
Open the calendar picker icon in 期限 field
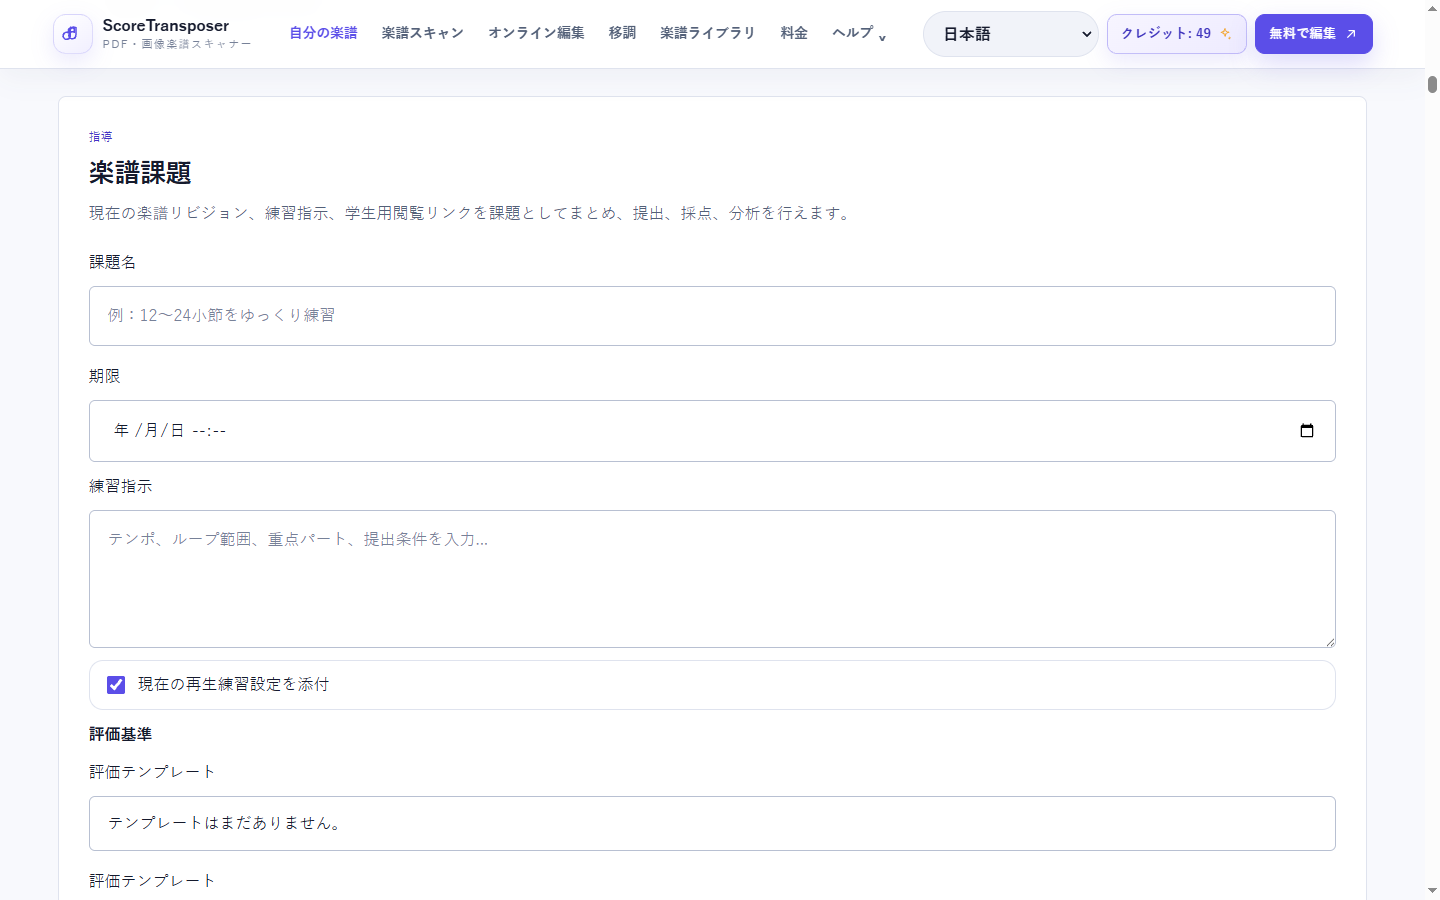coord(1306,431)
